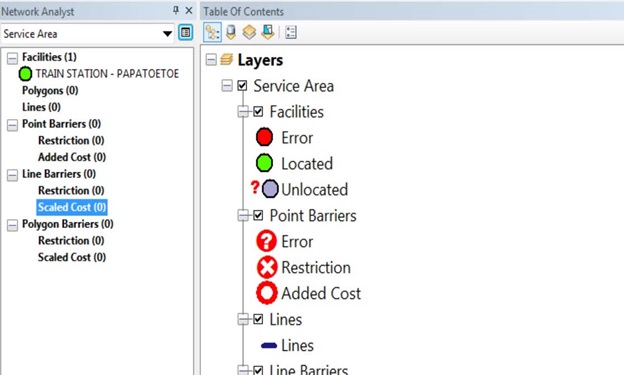Select Restriction (0) under Line Barriers
Screen dimensions: 624x375
tap(71, 191)
